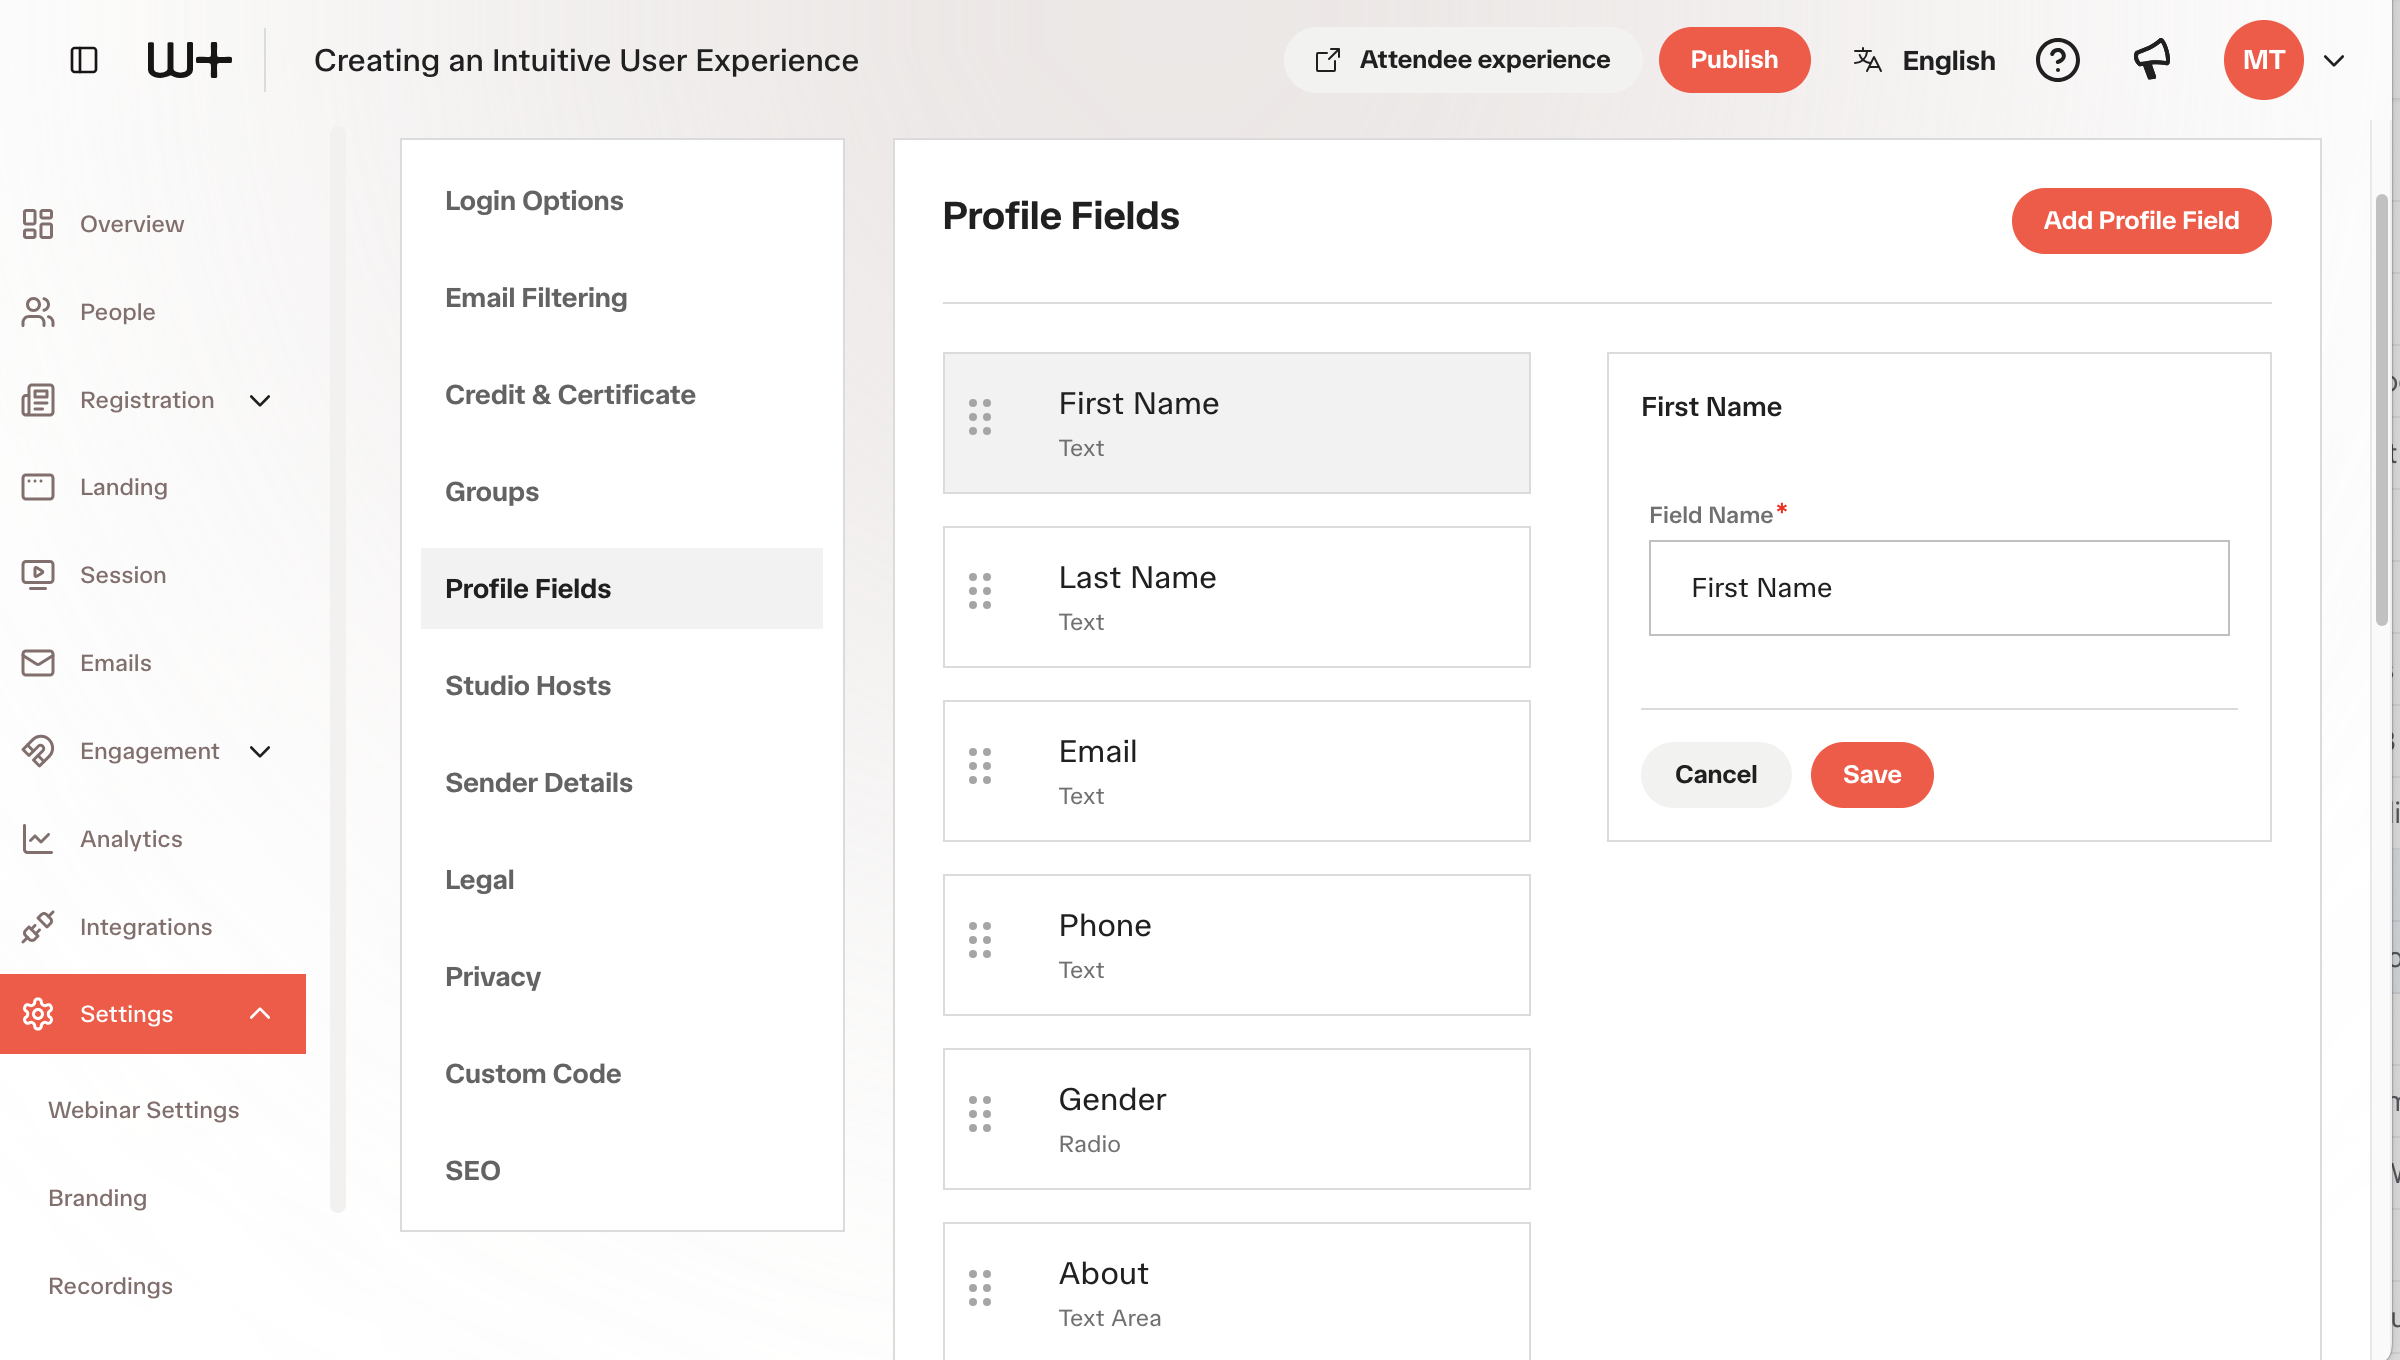Click the webinar title text

click(586, 60)
